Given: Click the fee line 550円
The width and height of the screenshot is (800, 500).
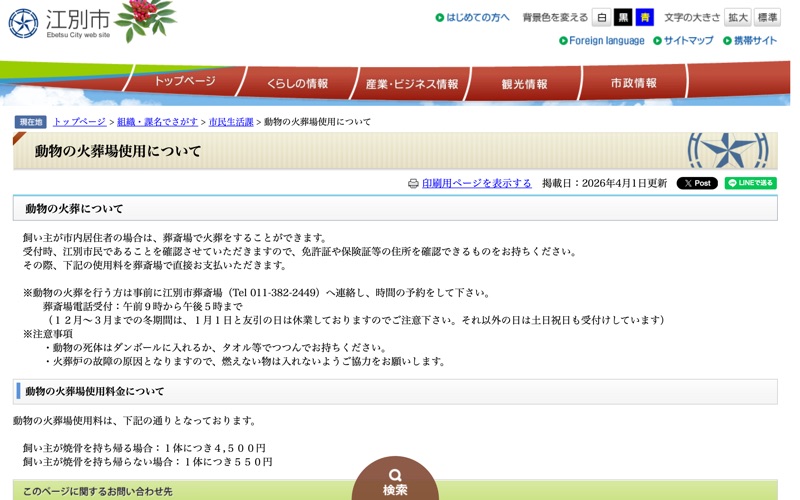Looking at the screenshot, I should click(x=147, y=462).
